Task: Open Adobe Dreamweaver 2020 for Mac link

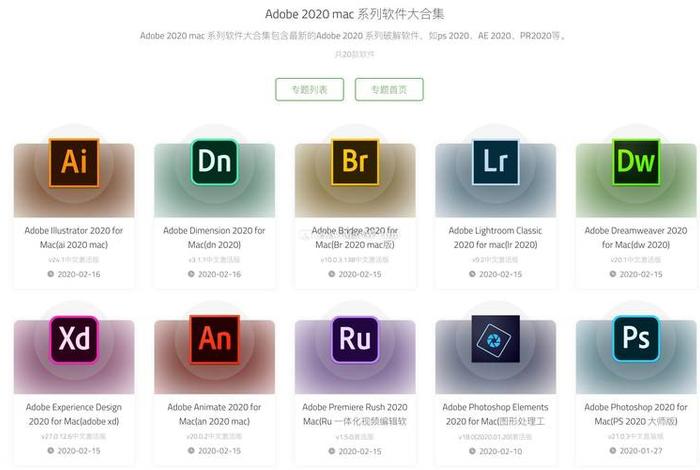Action: click(636, 237)
